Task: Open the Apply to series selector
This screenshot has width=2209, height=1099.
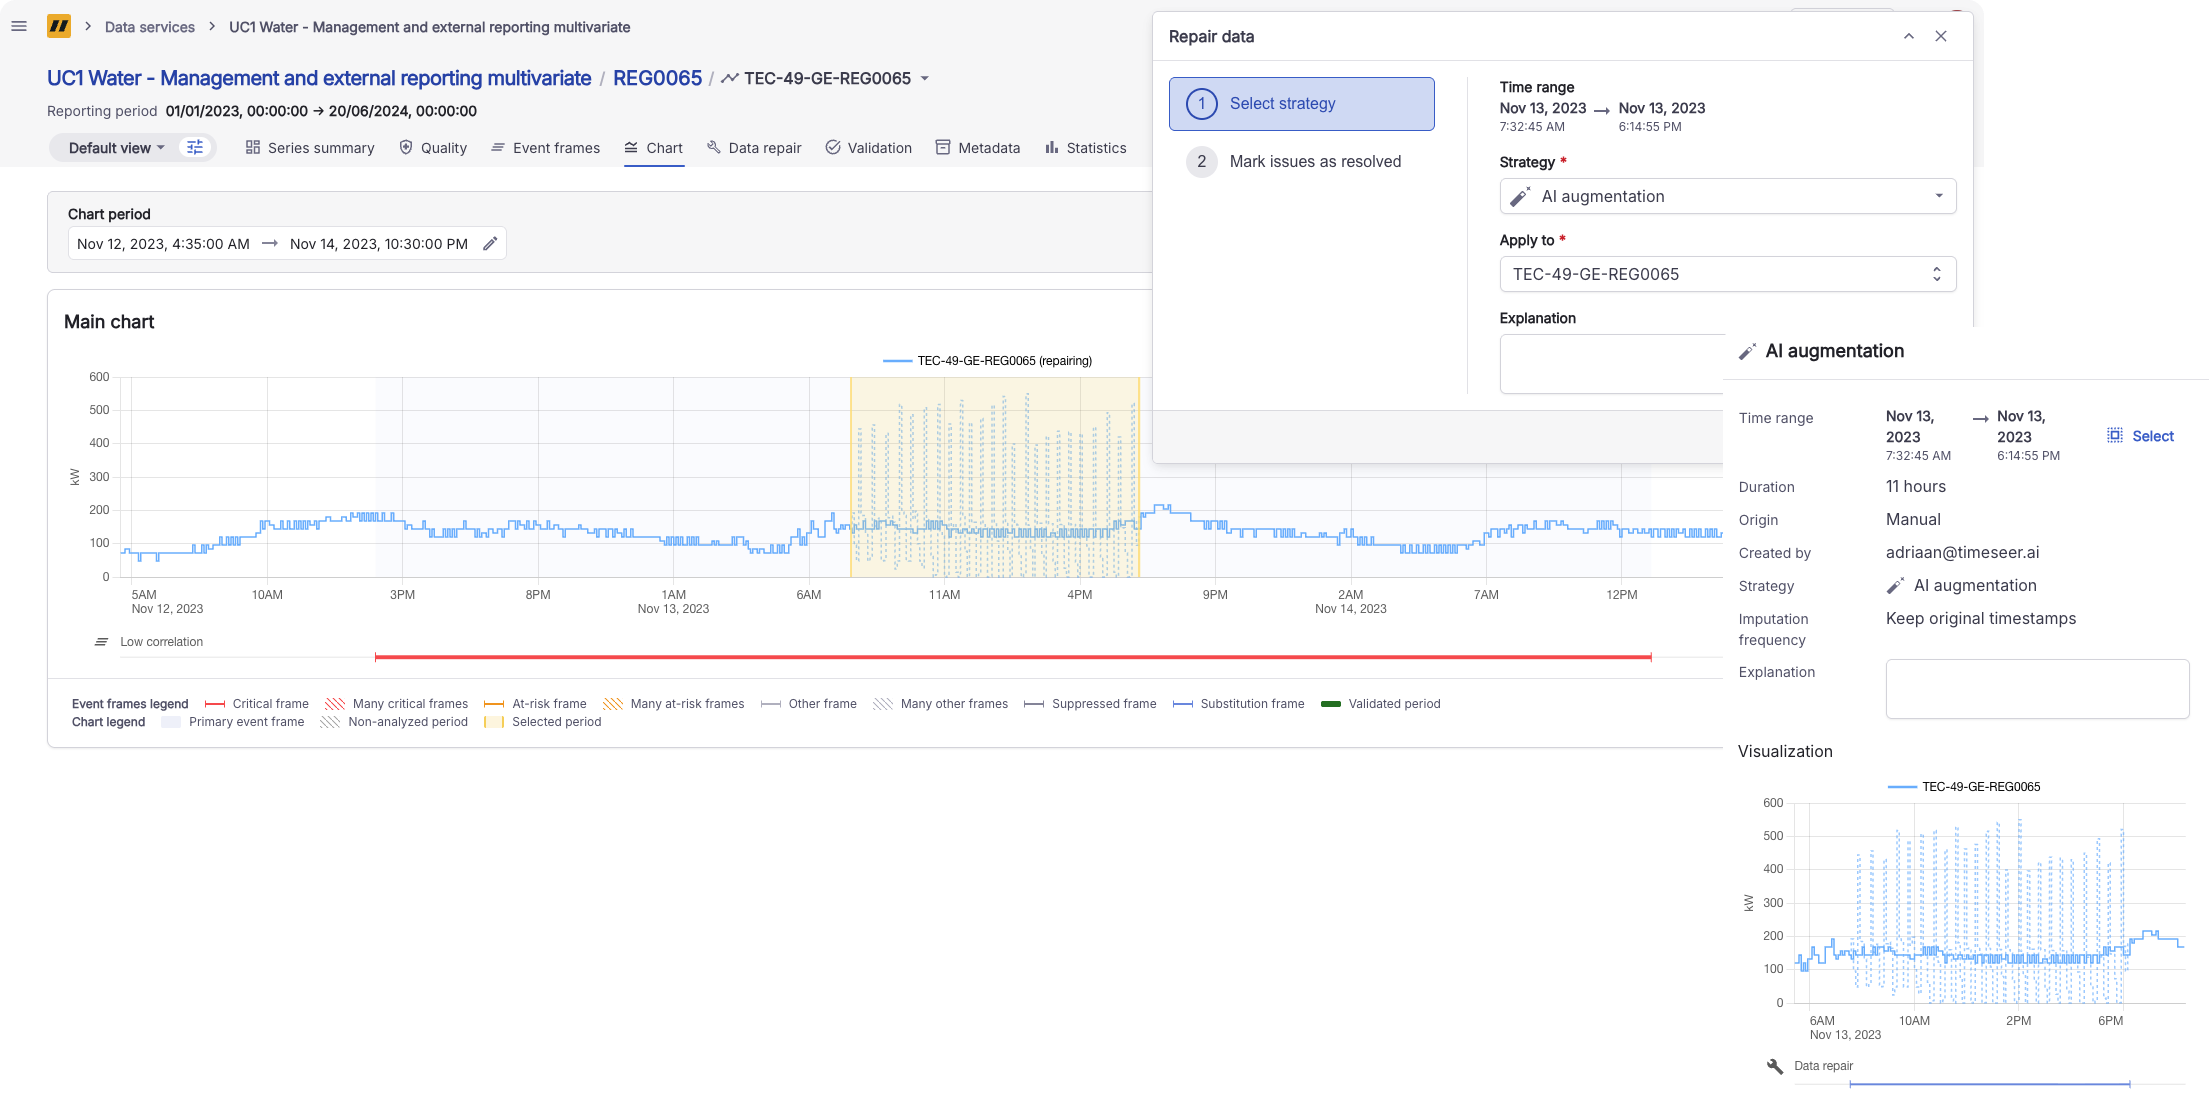Action: point(1727,274)
